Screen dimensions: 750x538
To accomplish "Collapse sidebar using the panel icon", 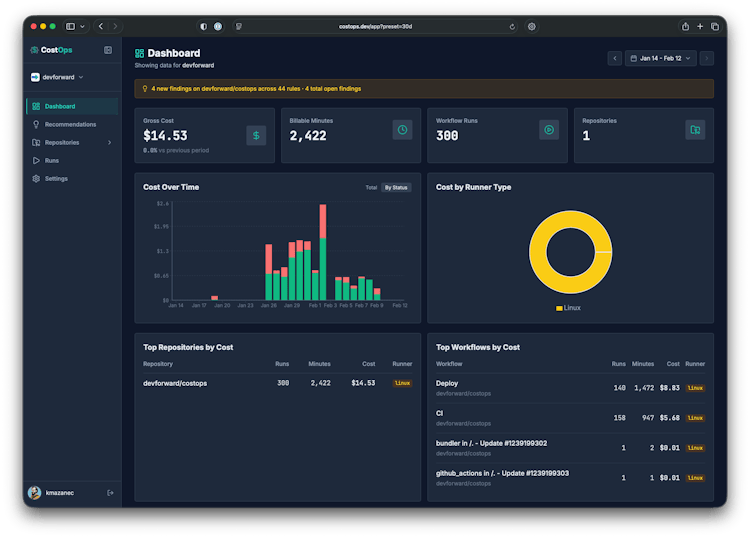I will pos(108,50).
